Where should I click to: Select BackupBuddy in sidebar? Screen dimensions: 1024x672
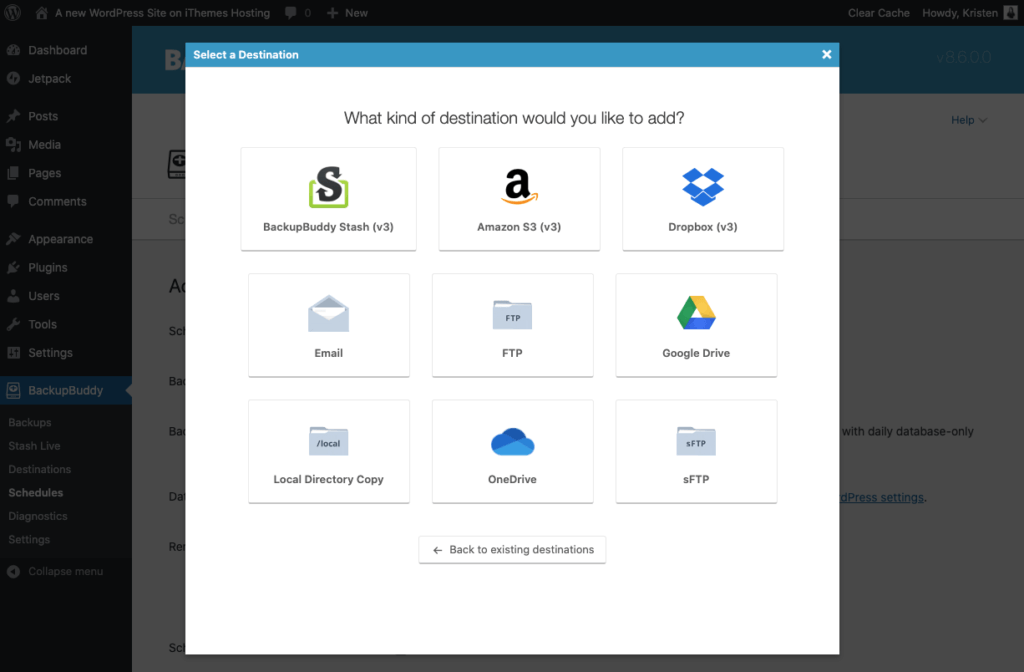click(65, 391)
